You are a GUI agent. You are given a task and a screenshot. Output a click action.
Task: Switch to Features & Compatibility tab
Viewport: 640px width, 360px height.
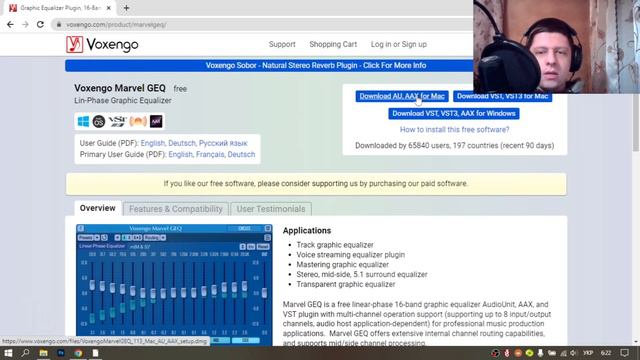176,209
